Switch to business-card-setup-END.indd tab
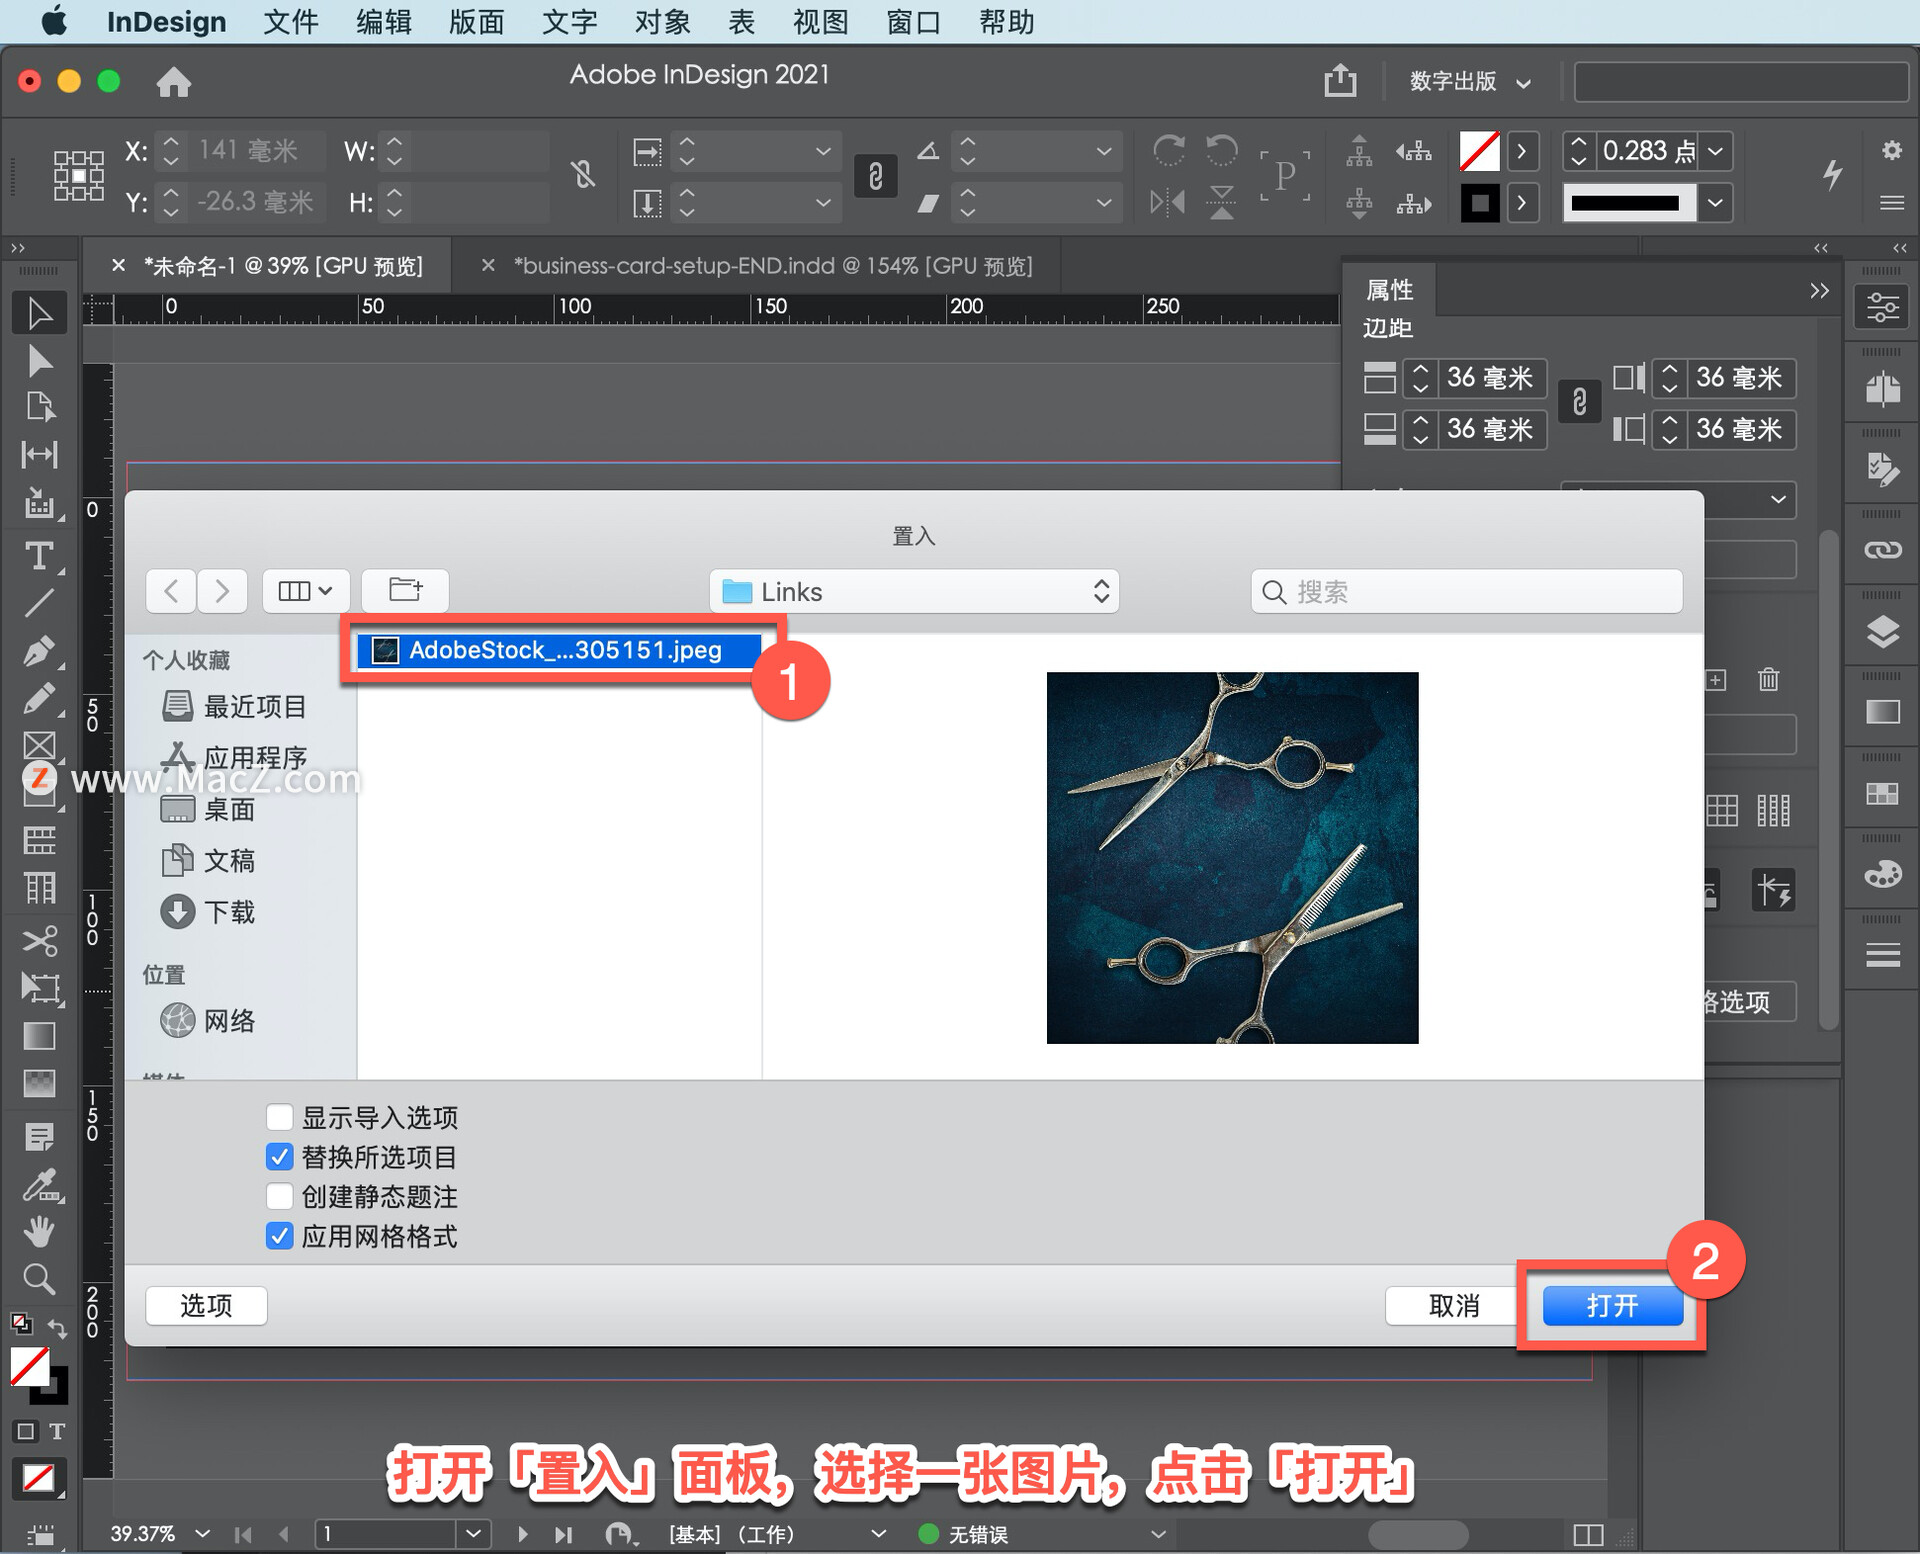The height and width of the screenshot is (1554, 1920). [772, 266]
